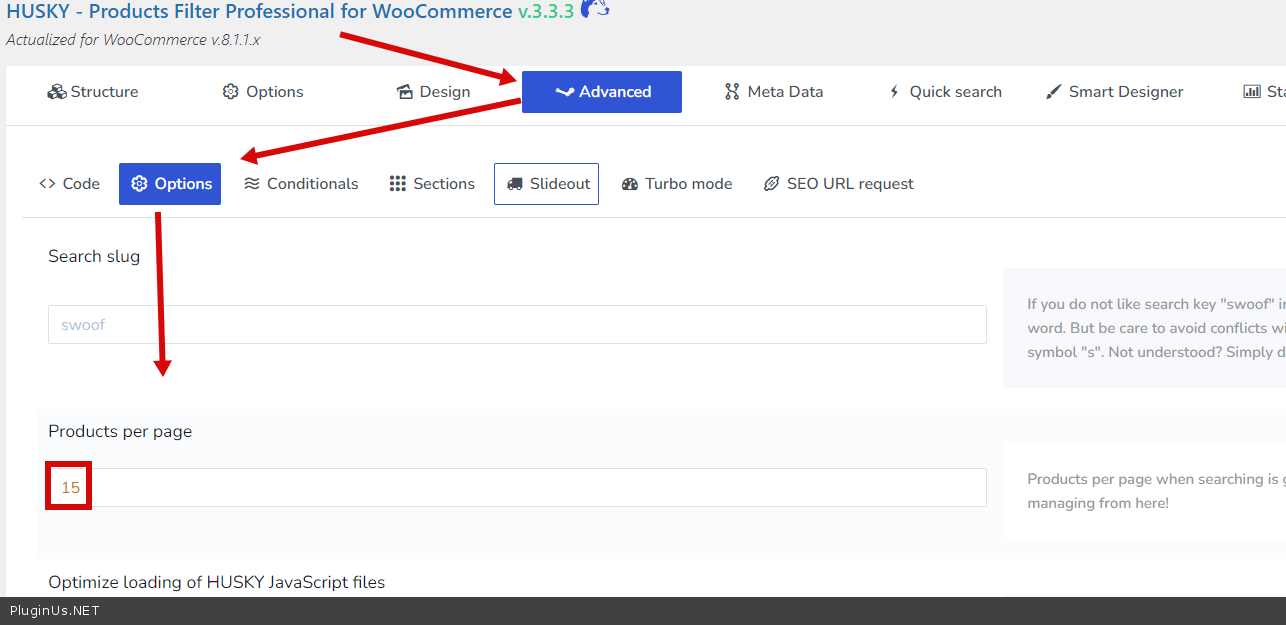The width and height of the screenshot is (1286, 625).
Task: Focus the Search slug input field
Action: (517, 325)
